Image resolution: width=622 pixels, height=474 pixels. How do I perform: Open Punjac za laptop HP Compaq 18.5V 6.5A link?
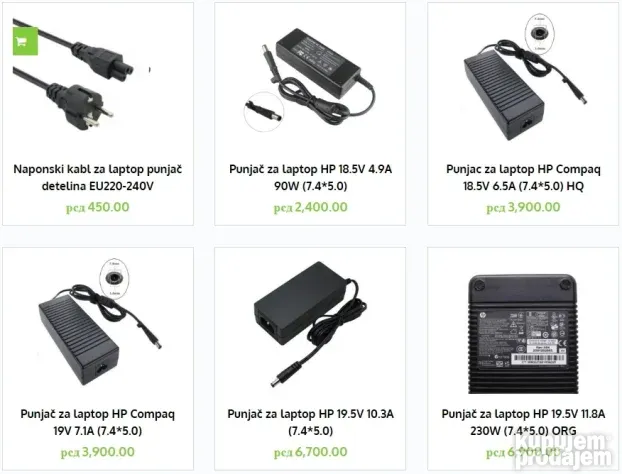pyautogui.click(x=523, y=177)
